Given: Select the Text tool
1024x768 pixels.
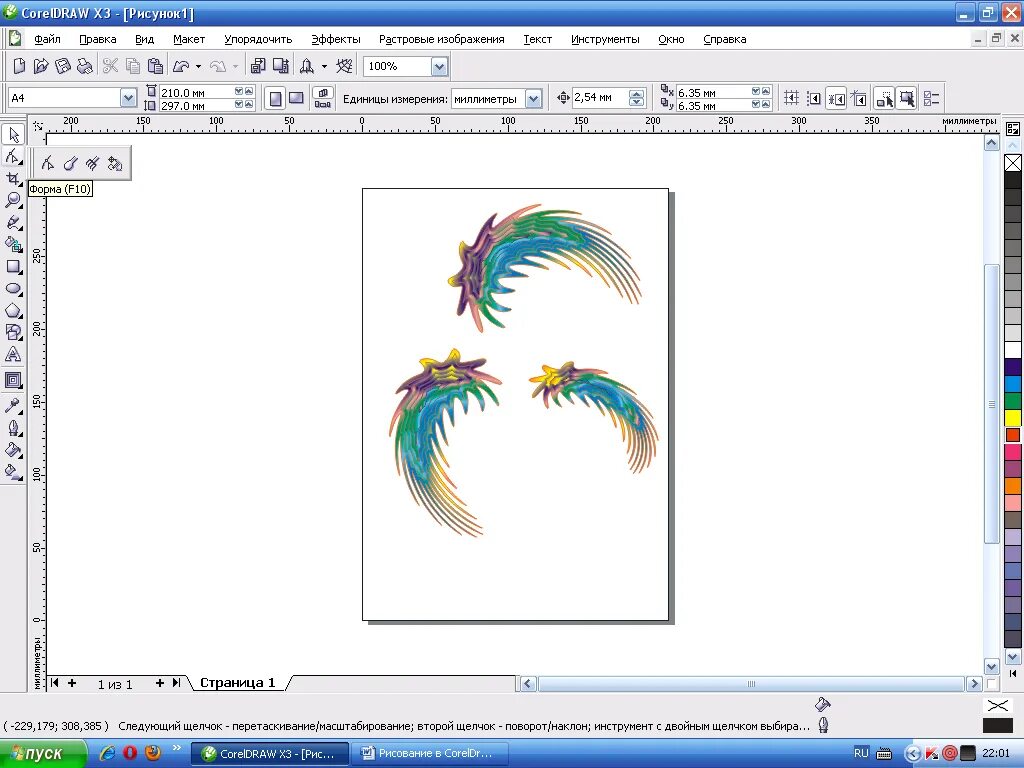Looking at the screenshot, I should click(13, 355).
